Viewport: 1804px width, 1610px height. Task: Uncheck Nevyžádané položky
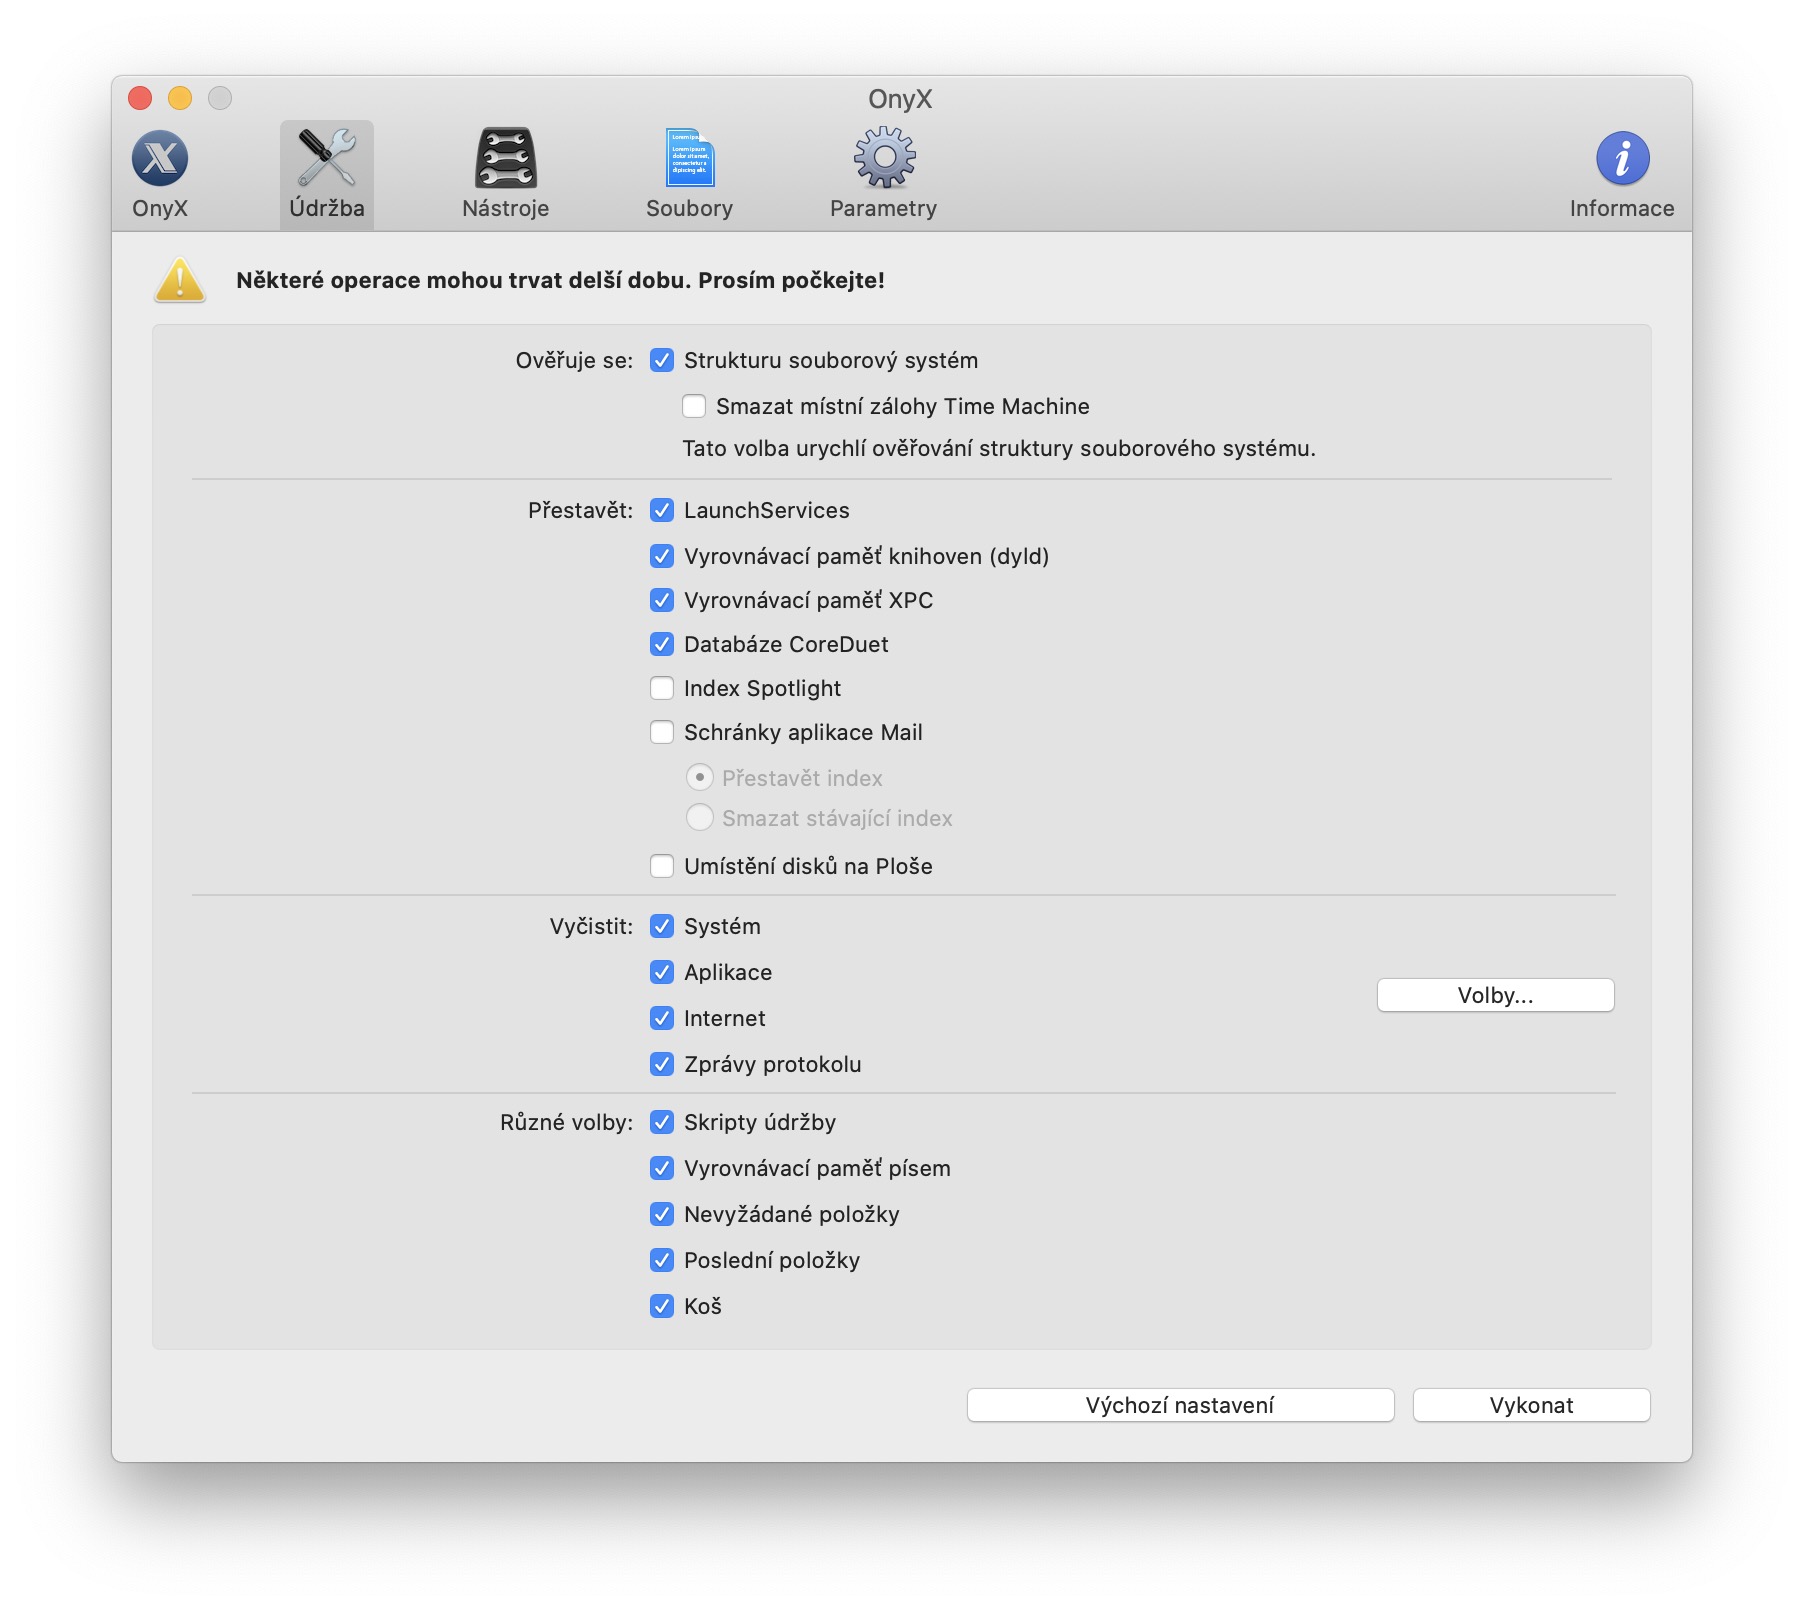[662, 1214]
